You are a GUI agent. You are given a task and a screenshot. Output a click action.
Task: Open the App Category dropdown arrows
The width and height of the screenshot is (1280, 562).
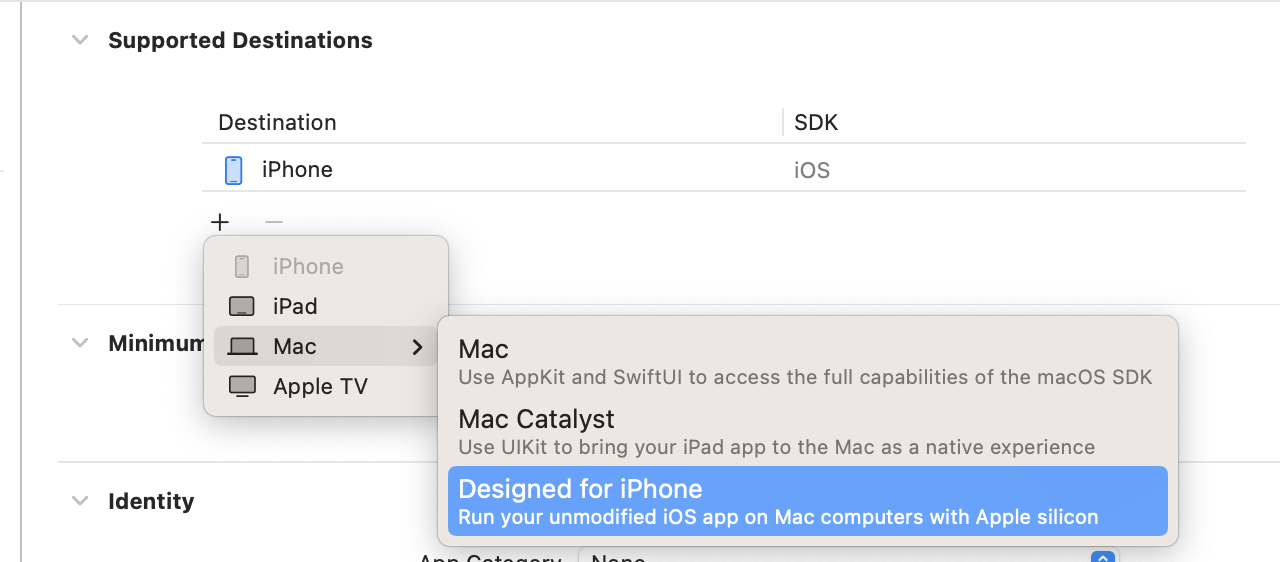[1103, 556]
